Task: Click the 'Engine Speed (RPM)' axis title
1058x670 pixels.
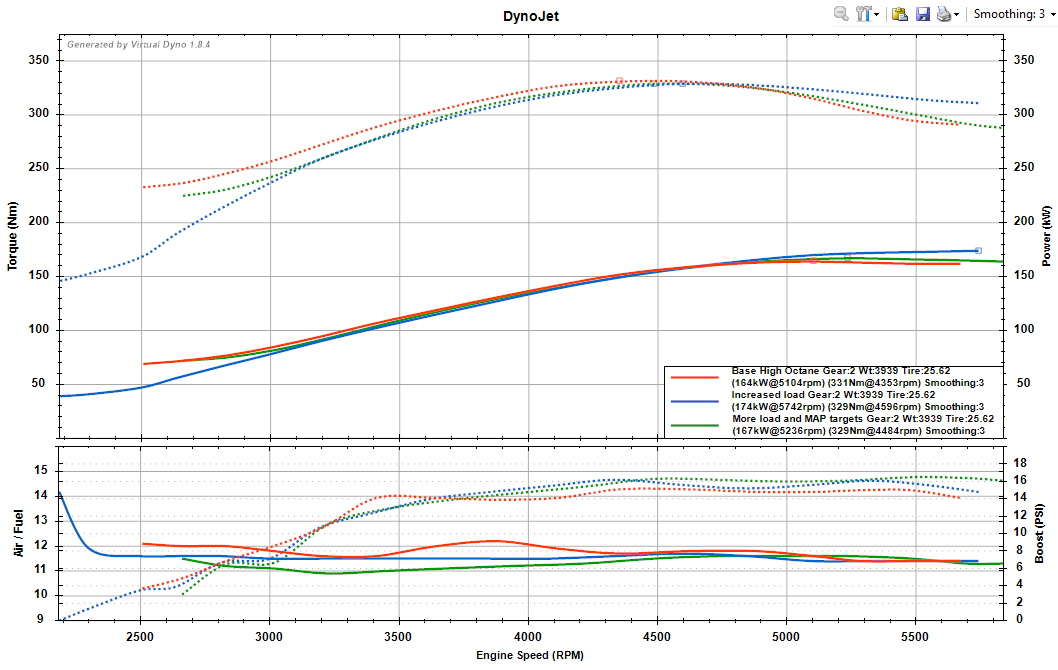Action: [530, 655]
